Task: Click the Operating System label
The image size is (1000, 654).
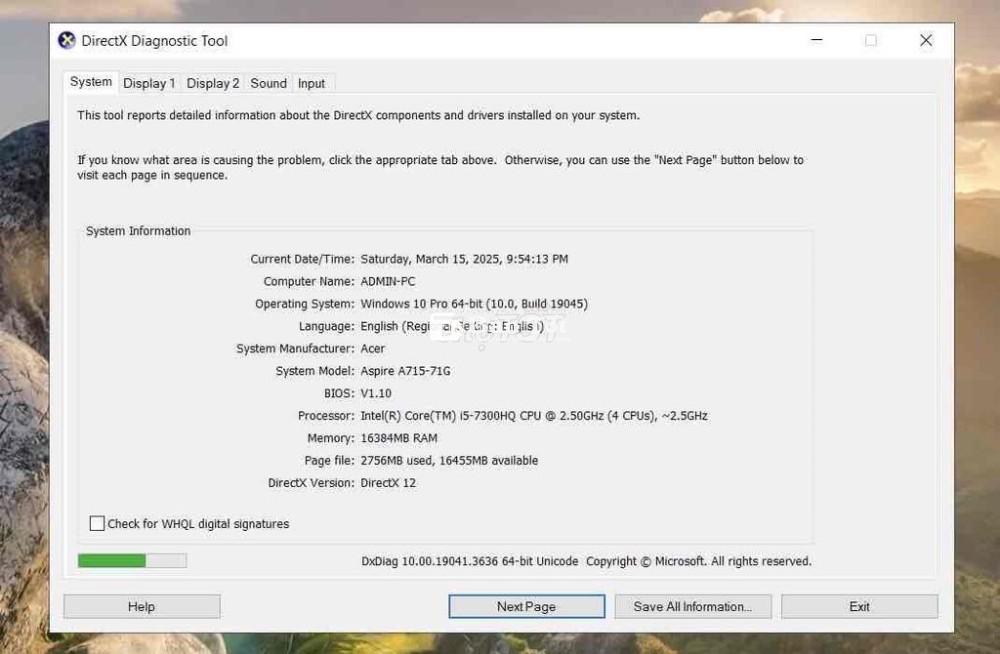Action: click(x=305, y=304)
